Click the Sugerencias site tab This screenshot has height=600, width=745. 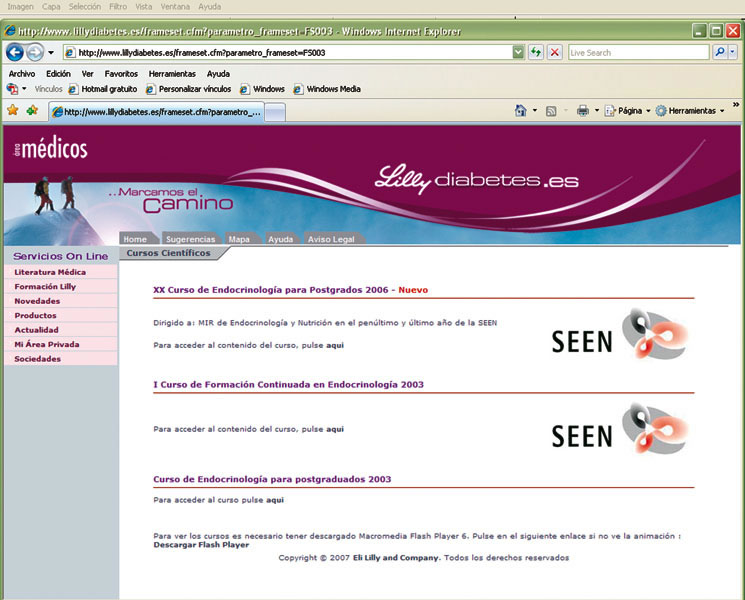tap(191, 239)
